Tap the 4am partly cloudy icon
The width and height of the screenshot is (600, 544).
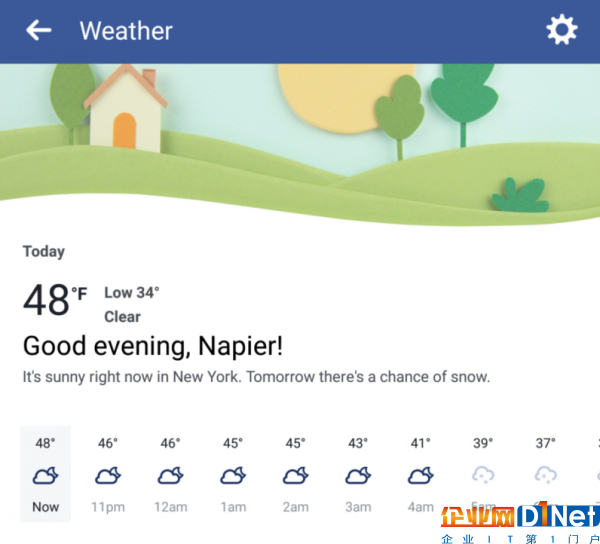(x=421, y=476)
